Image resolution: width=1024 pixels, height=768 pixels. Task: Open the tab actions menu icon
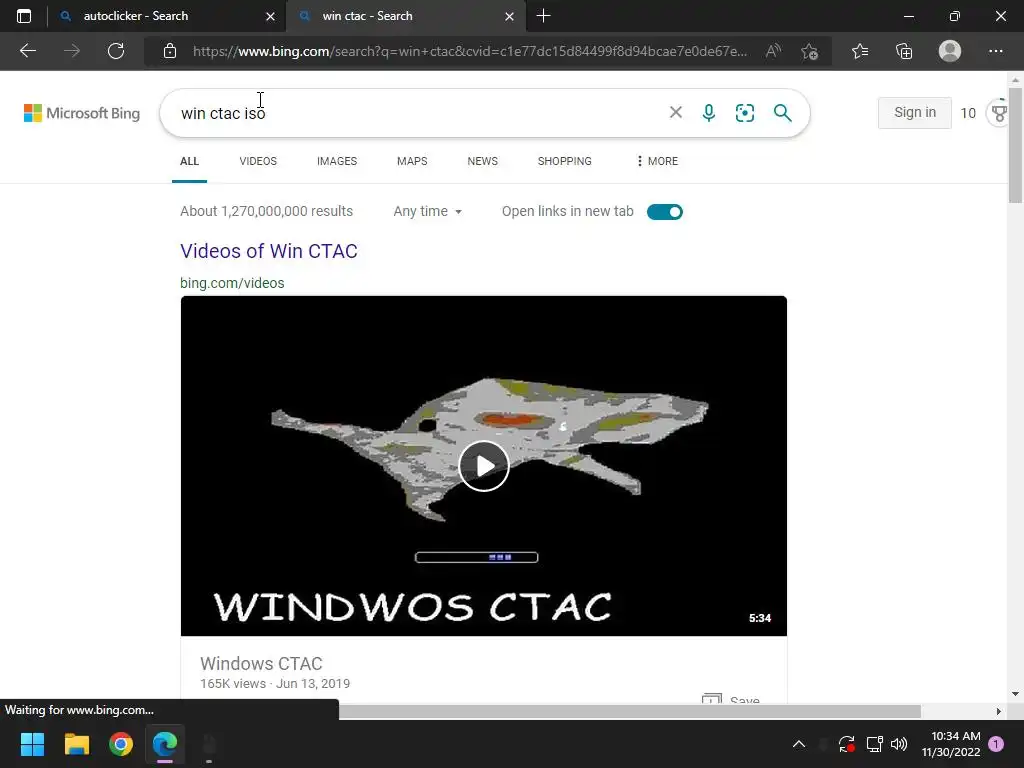pyautogui.click(x=24, y=16)
